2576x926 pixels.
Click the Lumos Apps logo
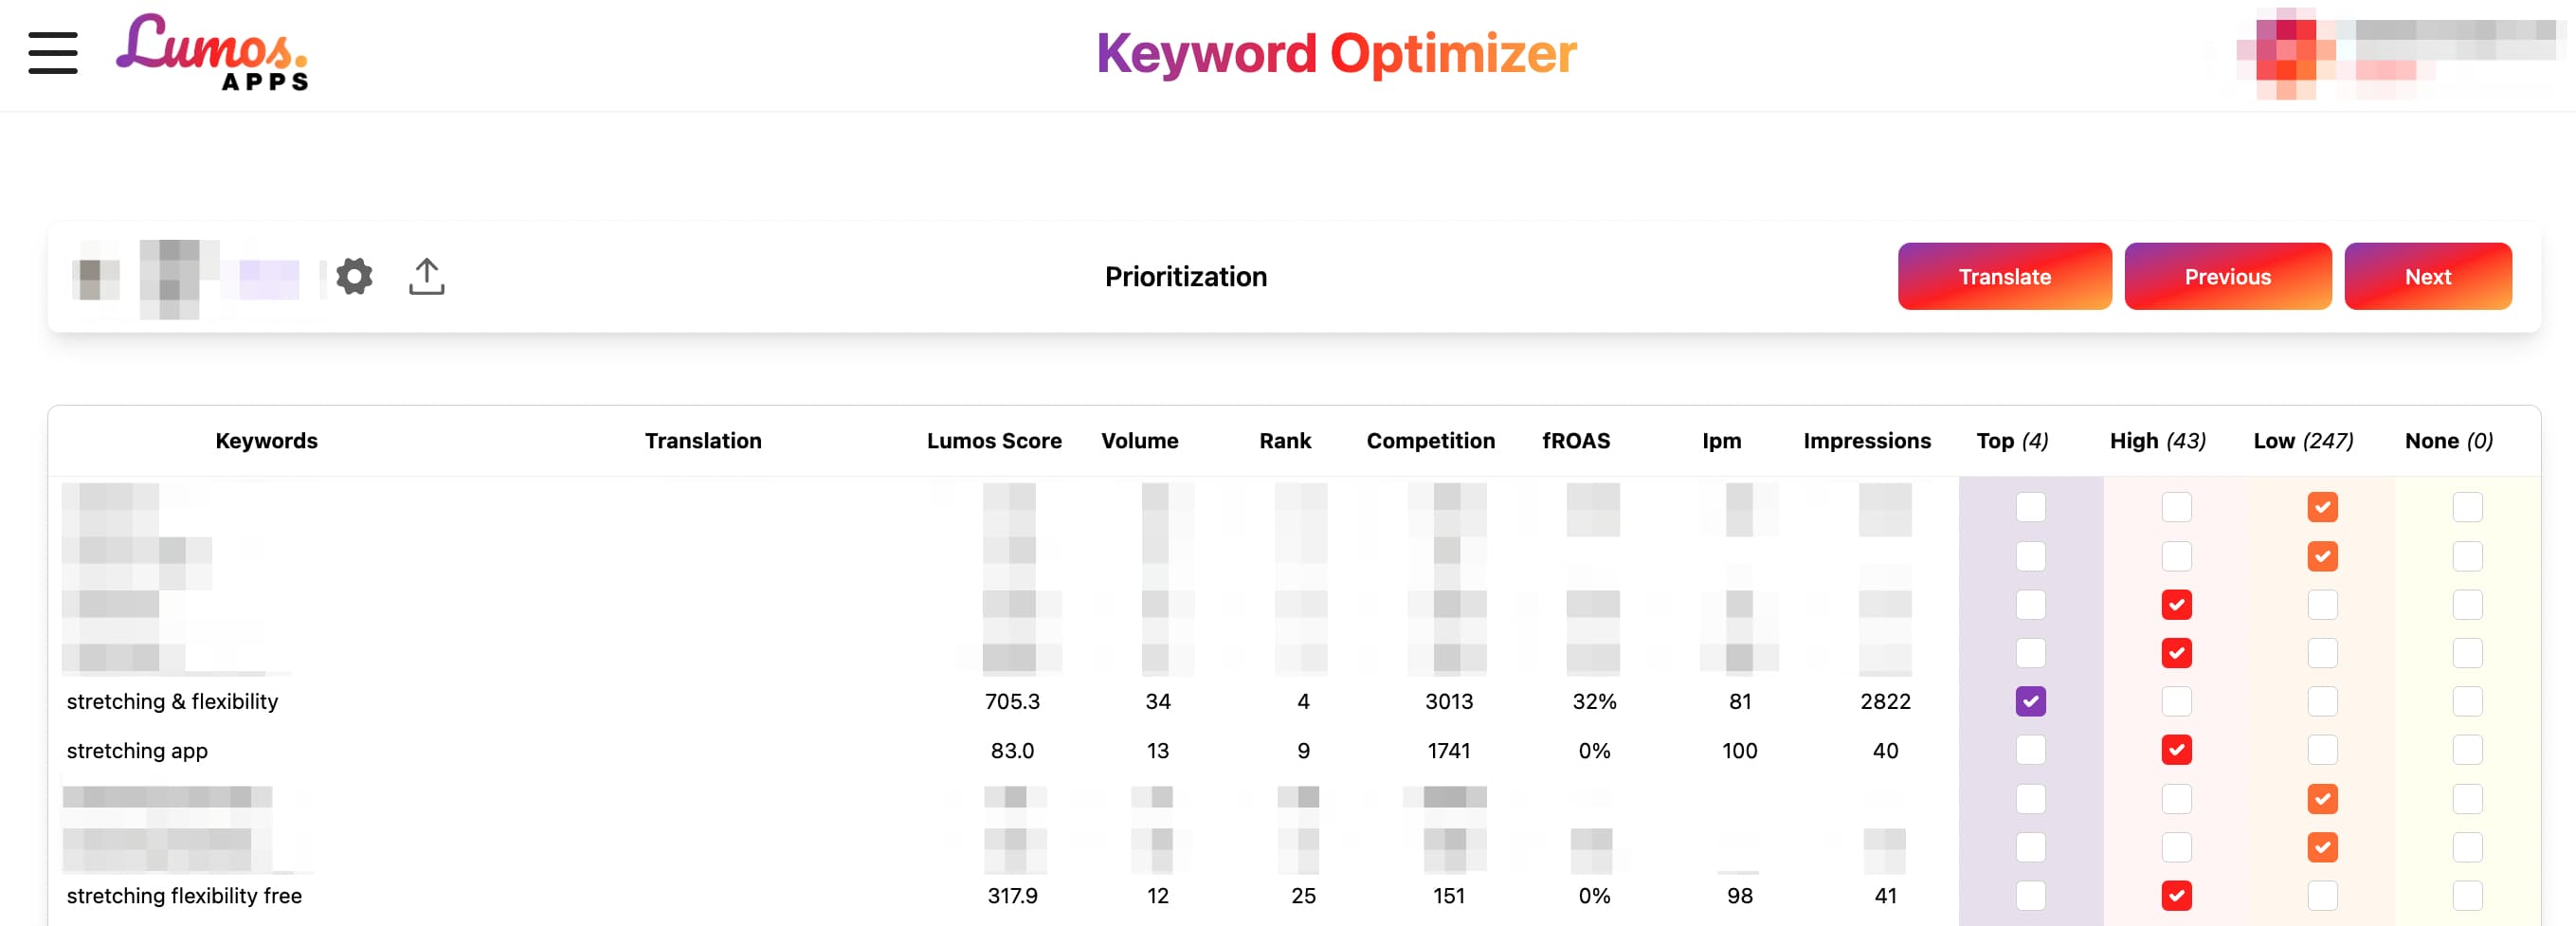pyautogui.click(x=212, y=52)
